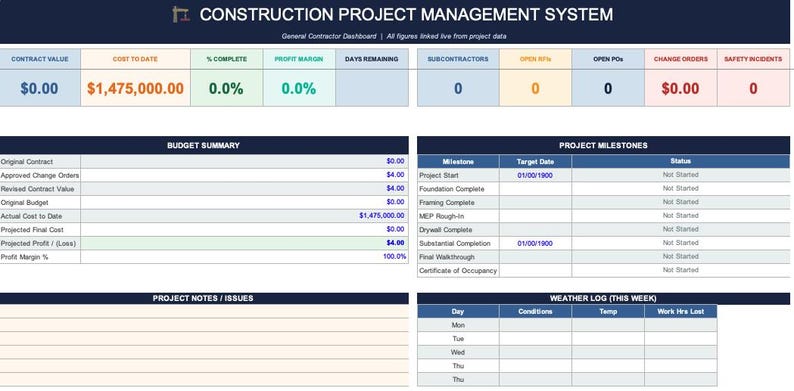Click the Target Date column header
The height and width of the screenshot is (391, 794).
pos(535,162)
